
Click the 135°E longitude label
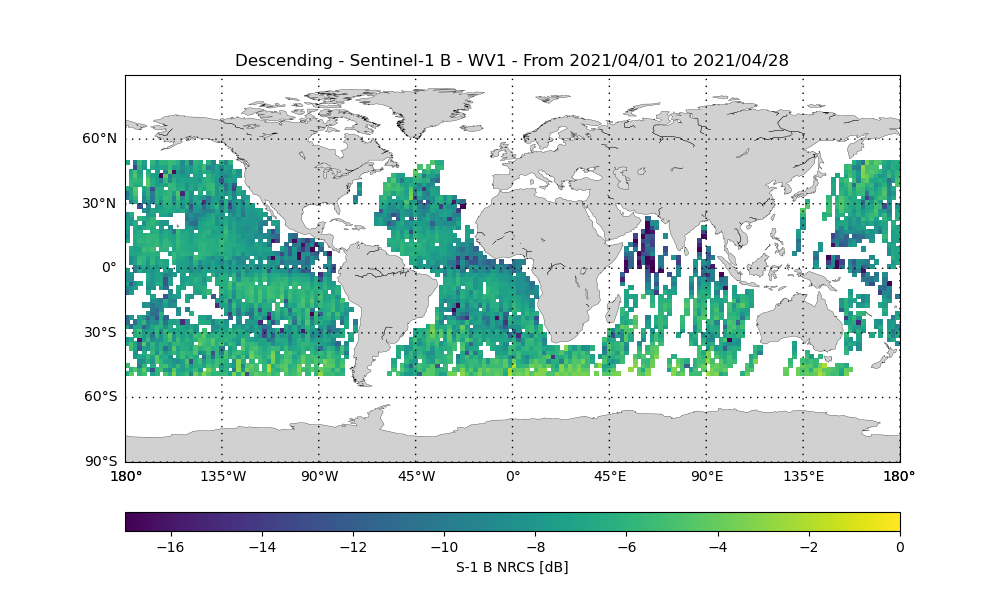point(804,476)
